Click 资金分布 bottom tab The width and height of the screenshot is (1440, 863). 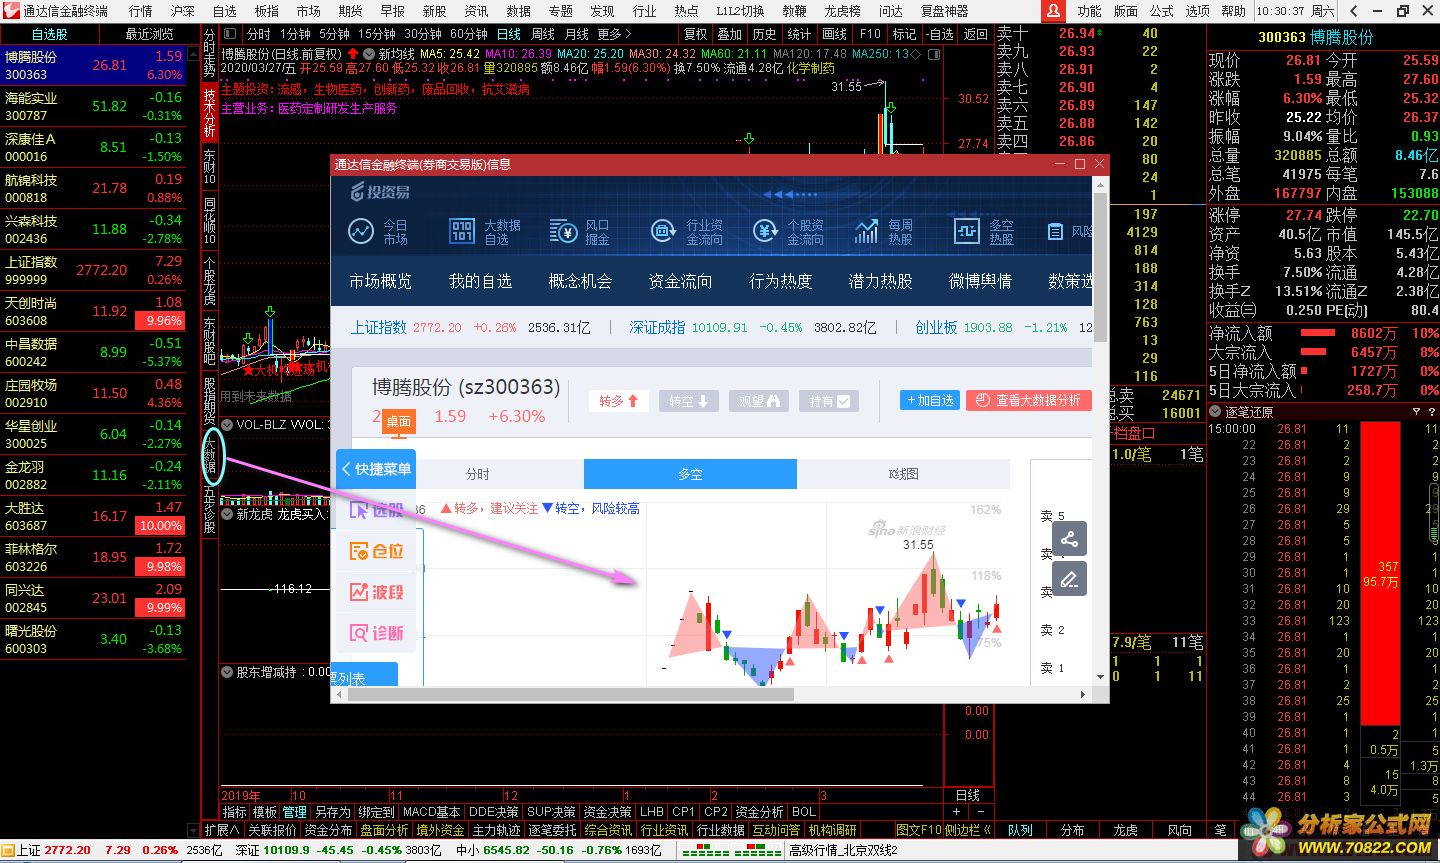point(328,830)
